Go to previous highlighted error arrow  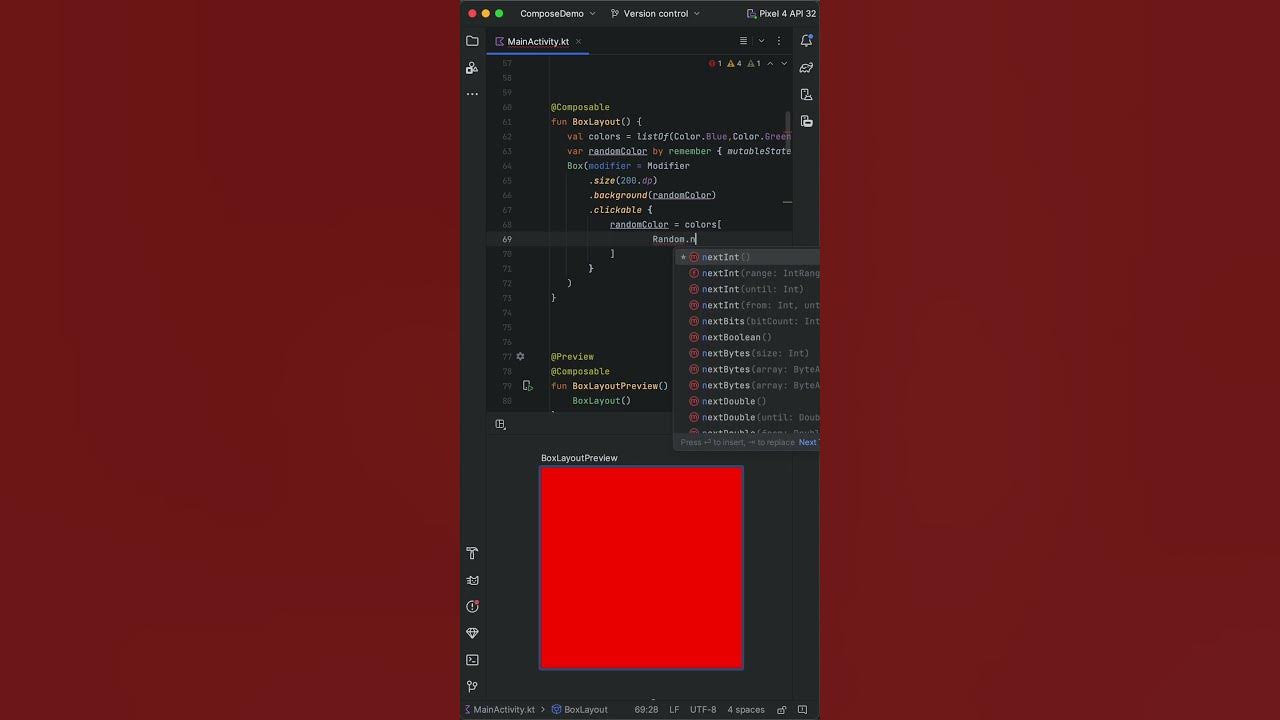tap(770, 64)
